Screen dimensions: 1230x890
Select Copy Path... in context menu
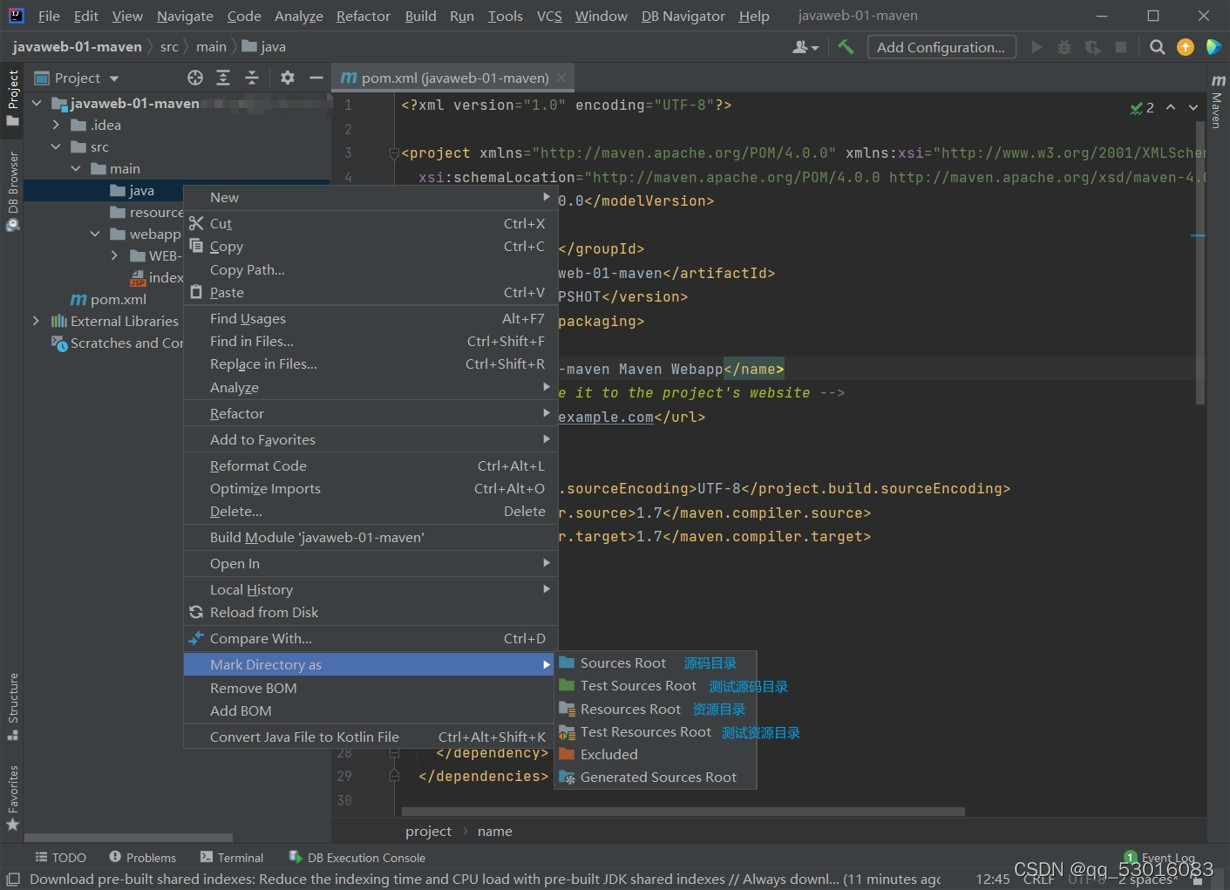(370, 270)
